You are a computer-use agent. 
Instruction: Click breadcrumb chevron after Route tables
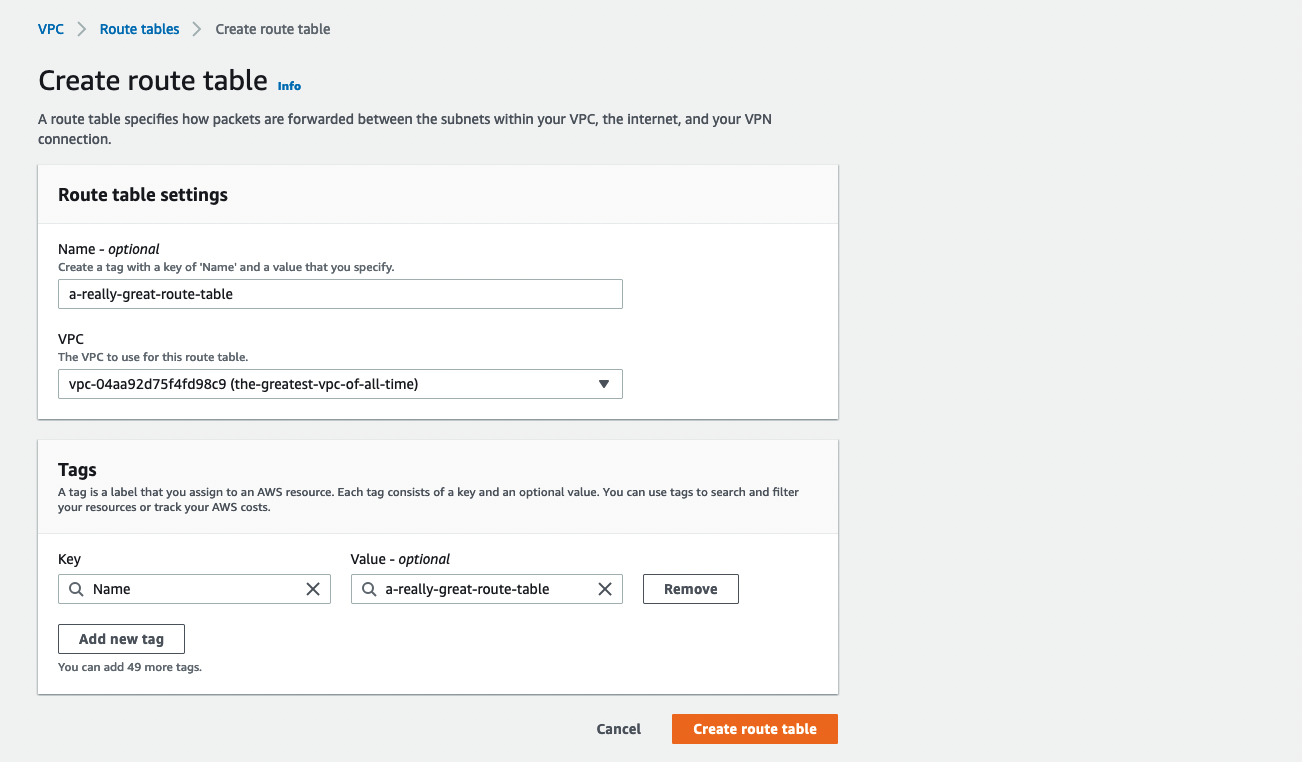tap(198, 29)
